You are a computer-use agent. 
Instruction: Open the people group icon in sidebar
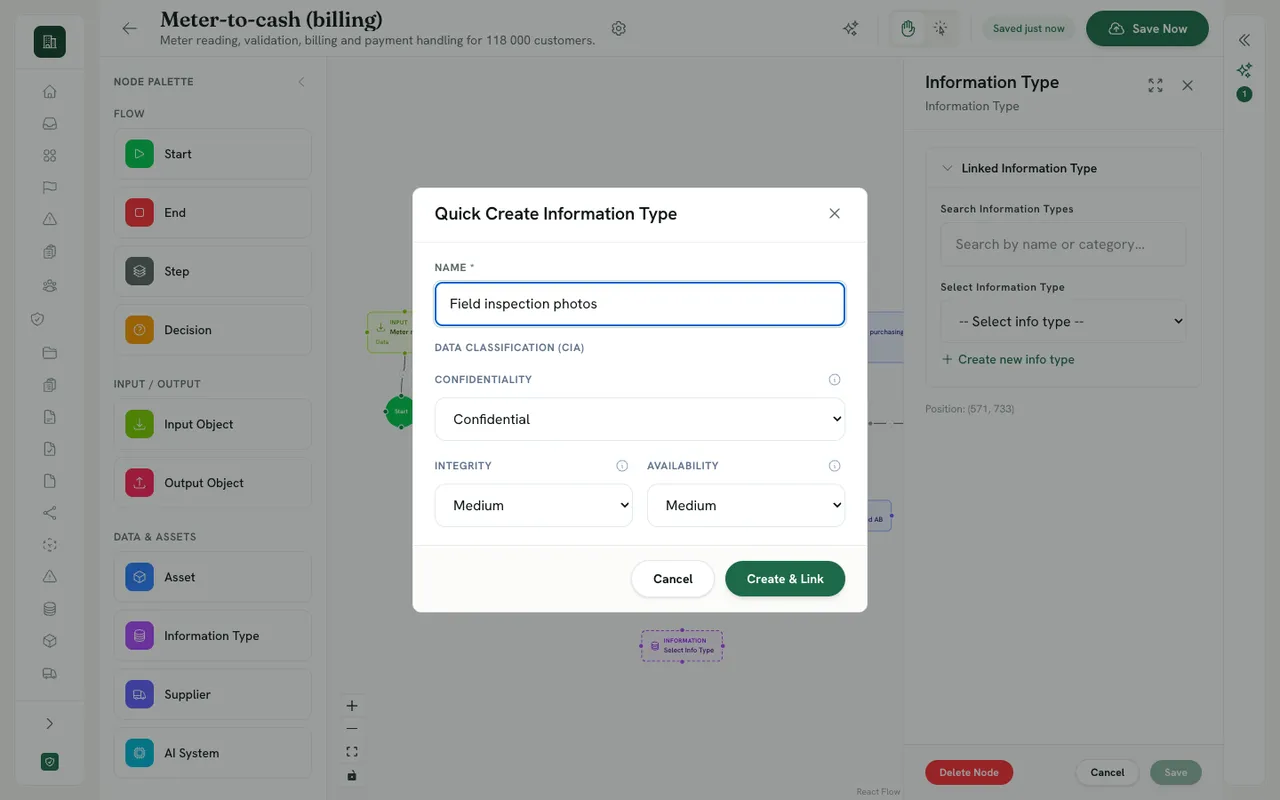pos(50,285)
